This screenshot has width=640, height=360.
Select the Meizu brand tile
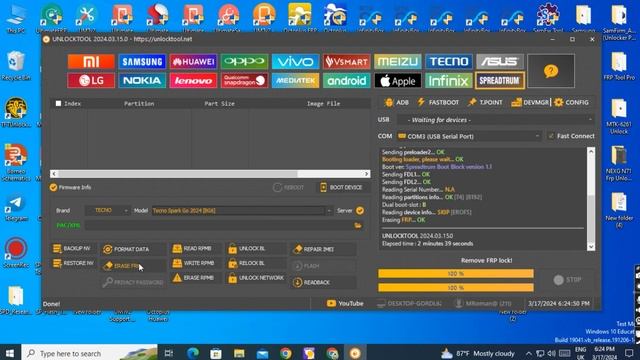(398, 62)
